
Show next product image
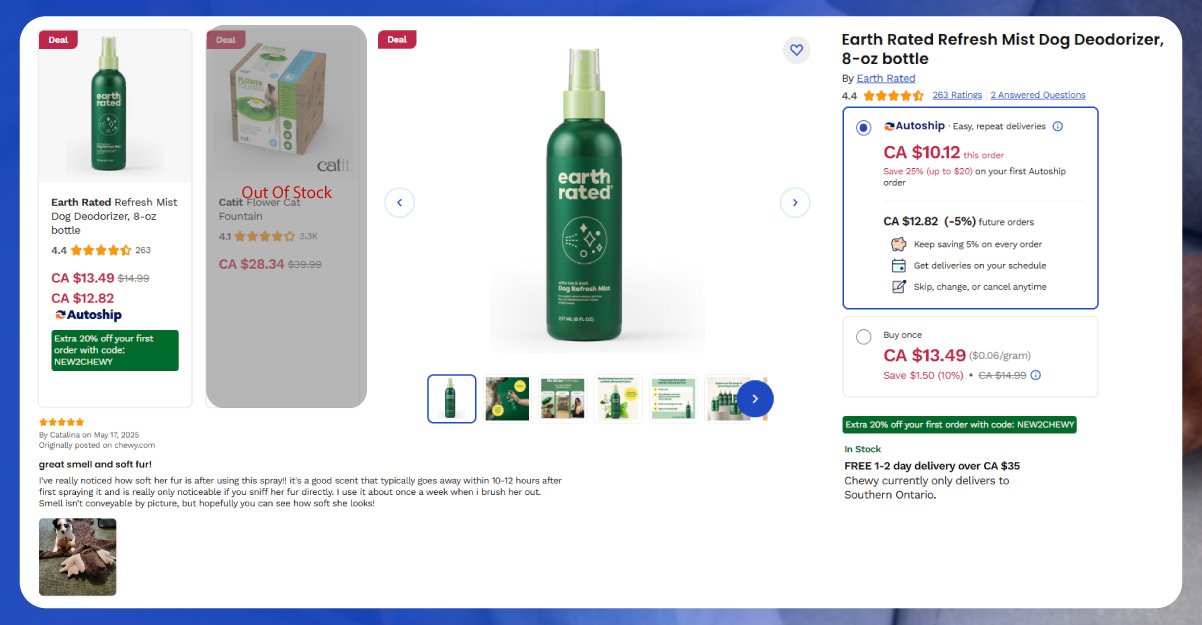click(x=795, y=202)
